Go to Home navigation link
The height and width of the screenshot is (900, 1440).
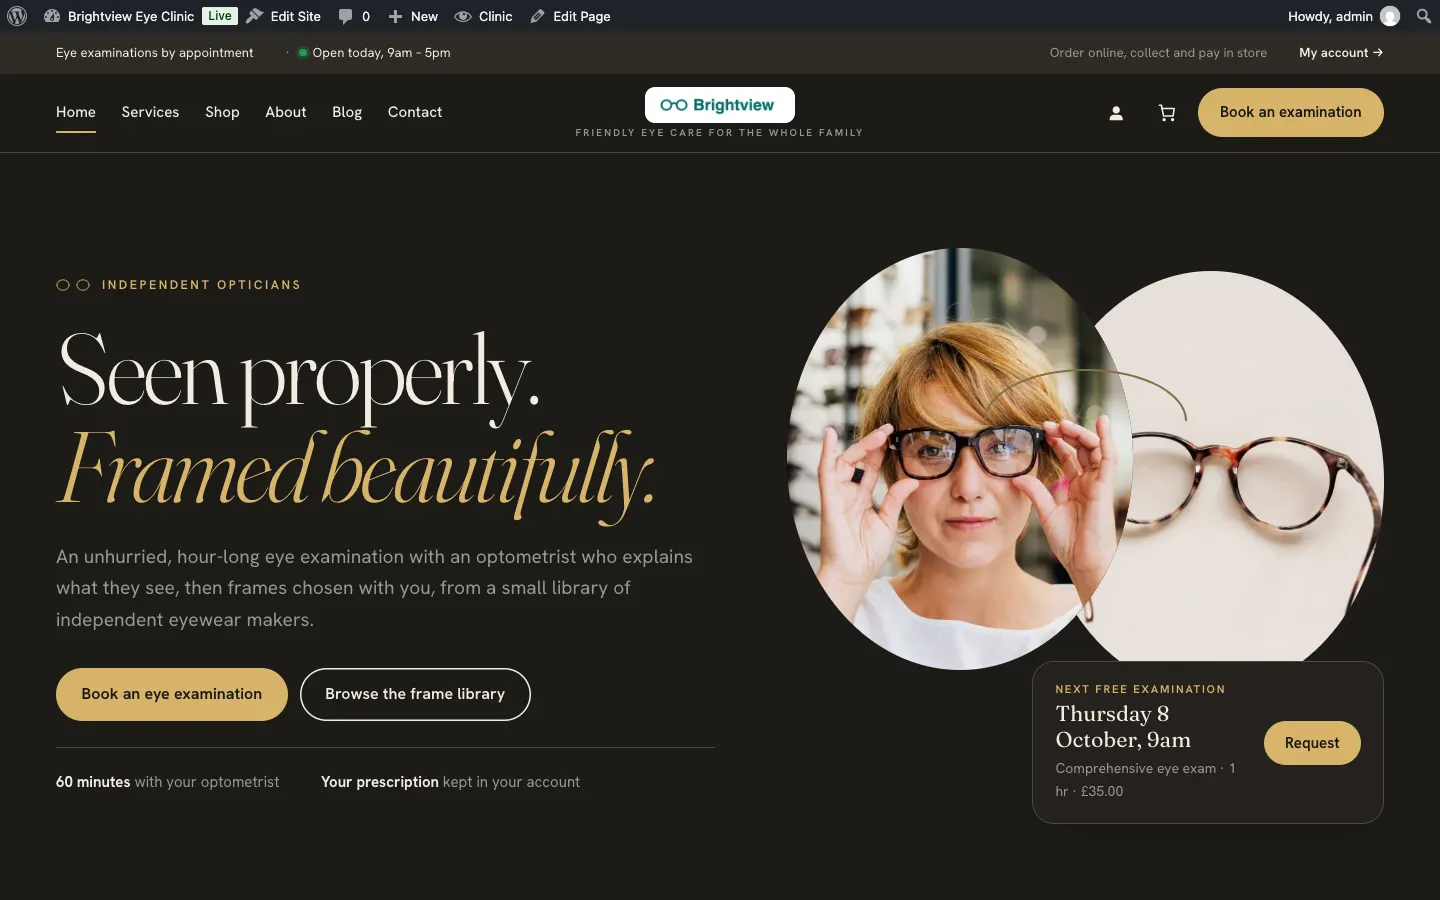(x=76, y=112)
